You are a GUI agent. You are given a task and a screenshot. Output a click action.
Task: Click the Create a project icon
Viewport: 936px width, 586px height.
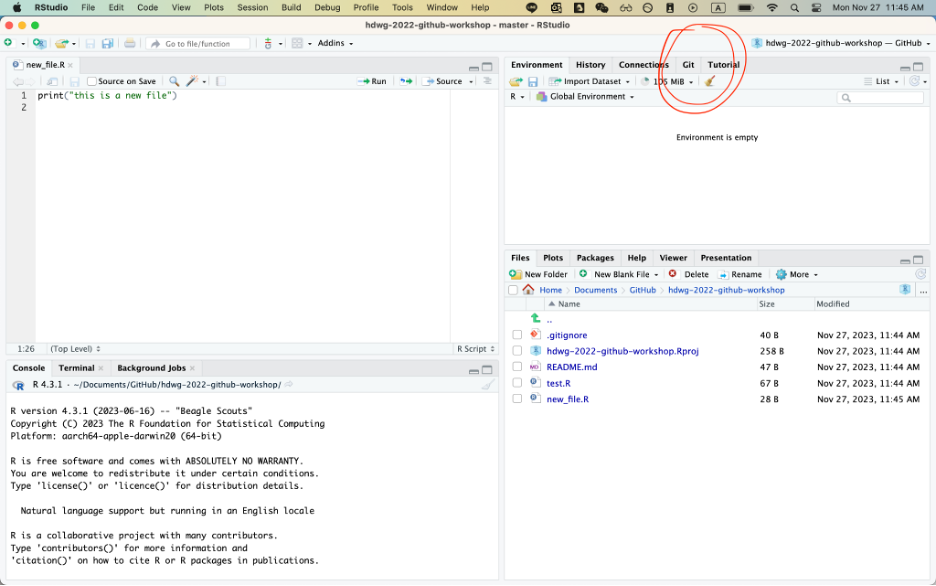pos(39,43)
